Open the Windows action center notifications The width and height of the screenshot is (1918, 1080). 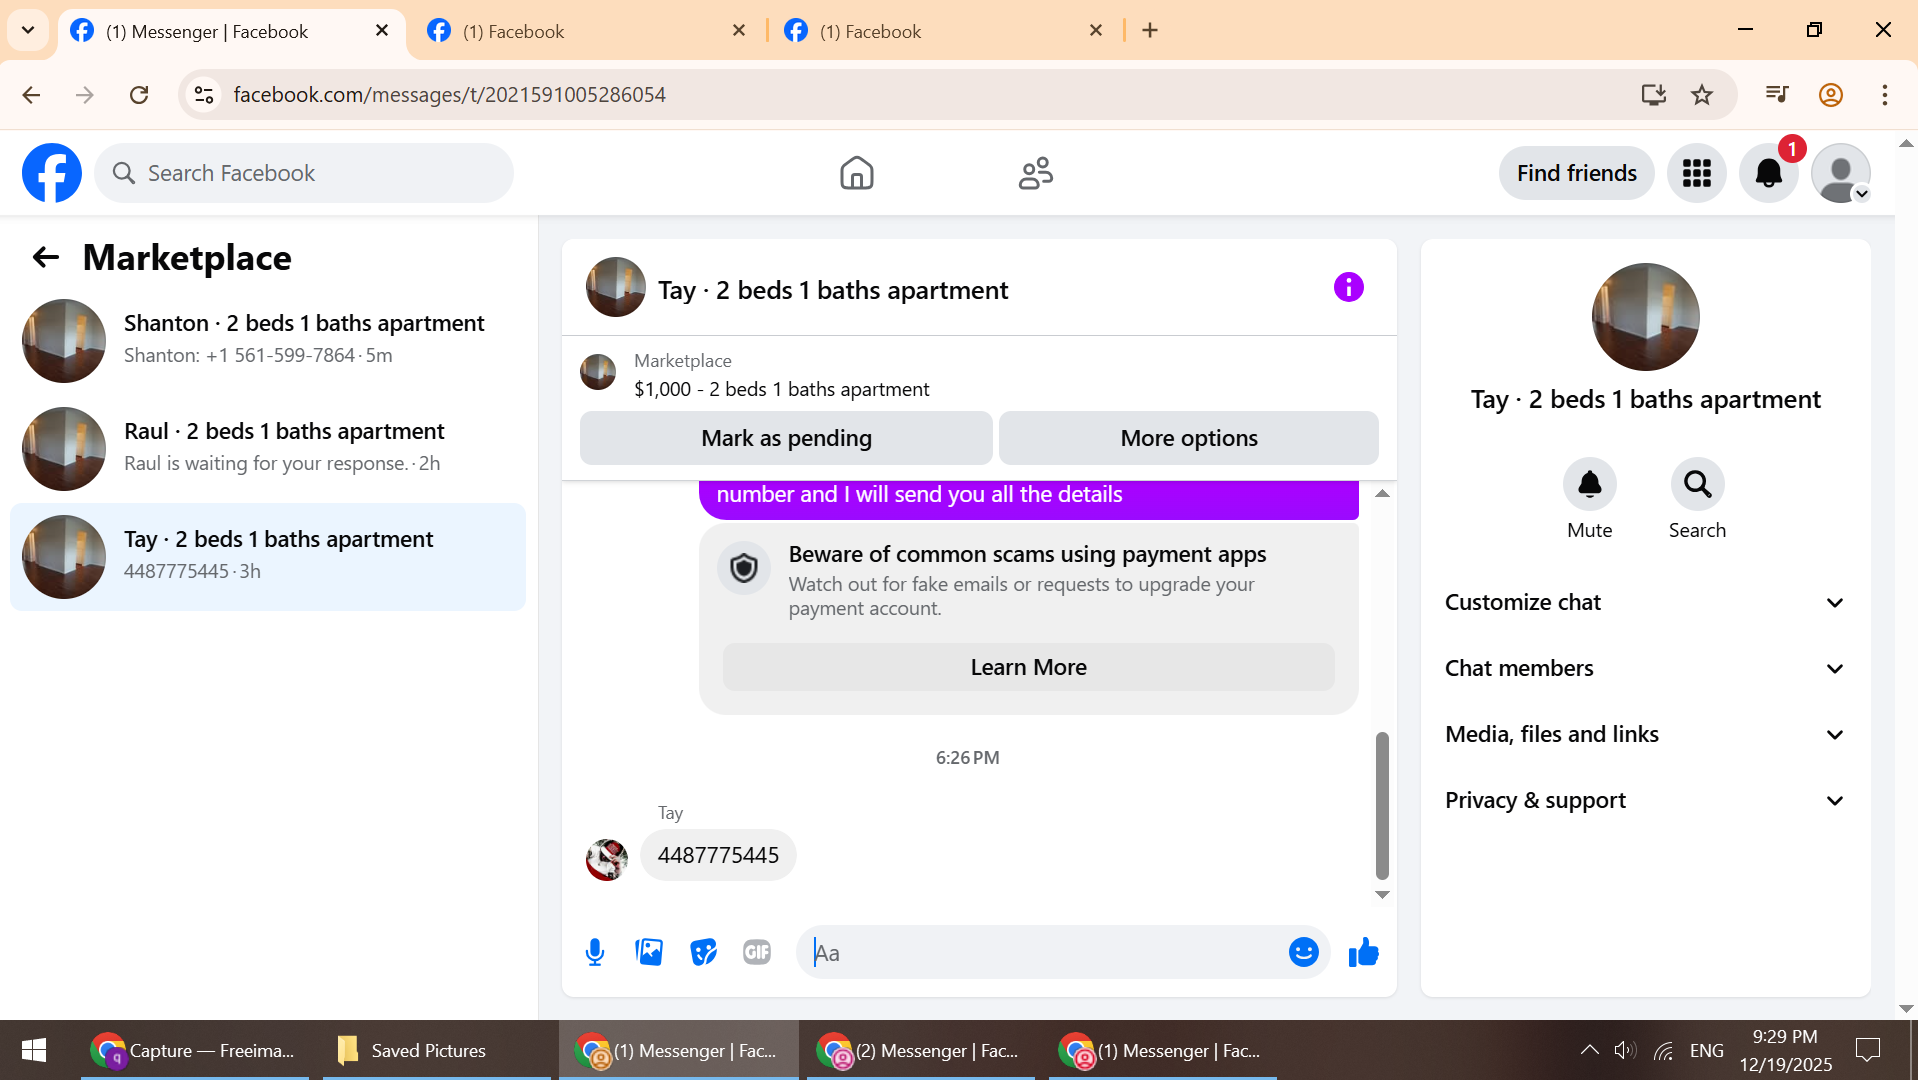click(1867, 1050)
